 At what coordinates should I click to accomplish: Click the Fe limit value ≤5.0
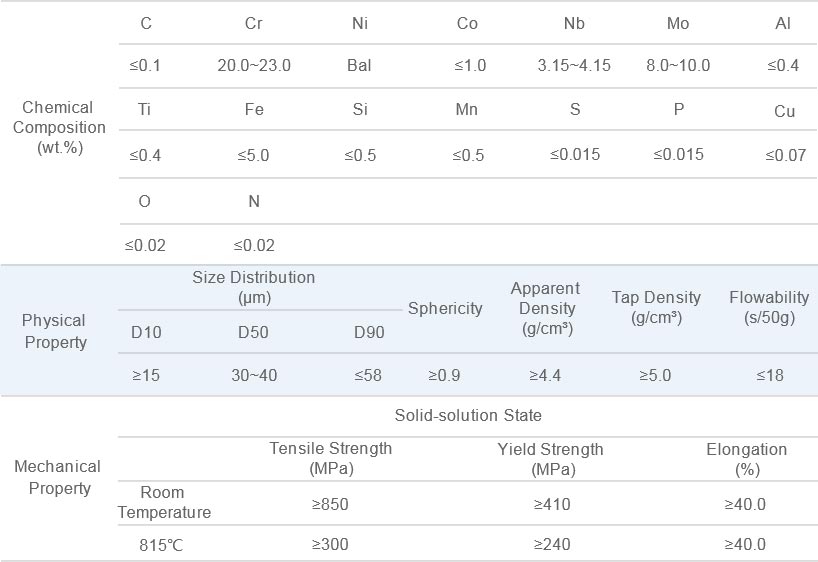pos(253,155)
